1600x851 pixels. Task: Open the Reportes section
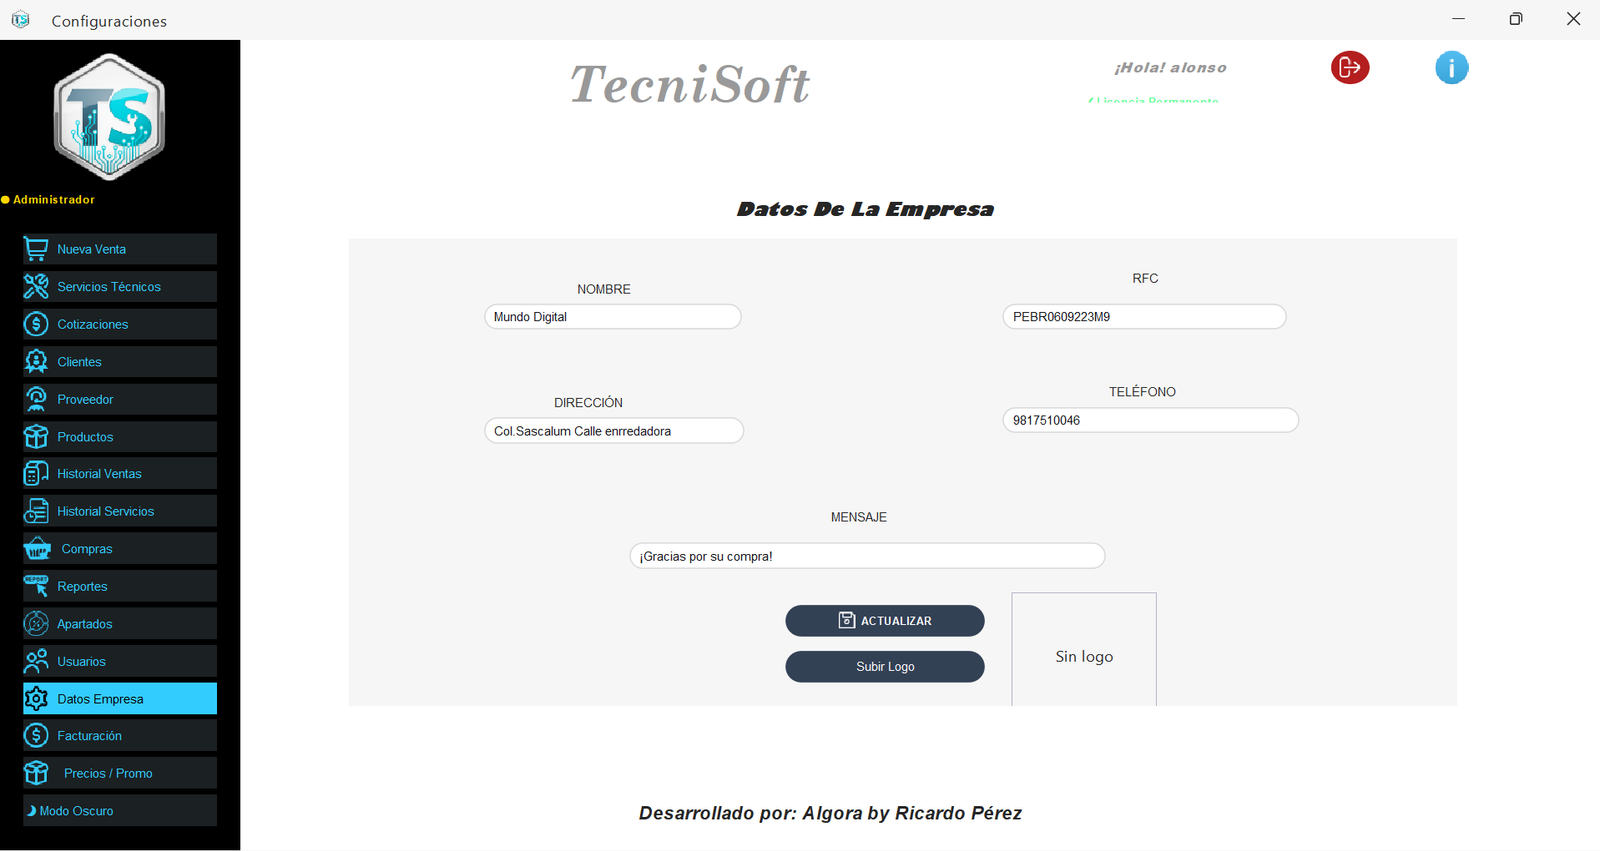pos(120,586)
